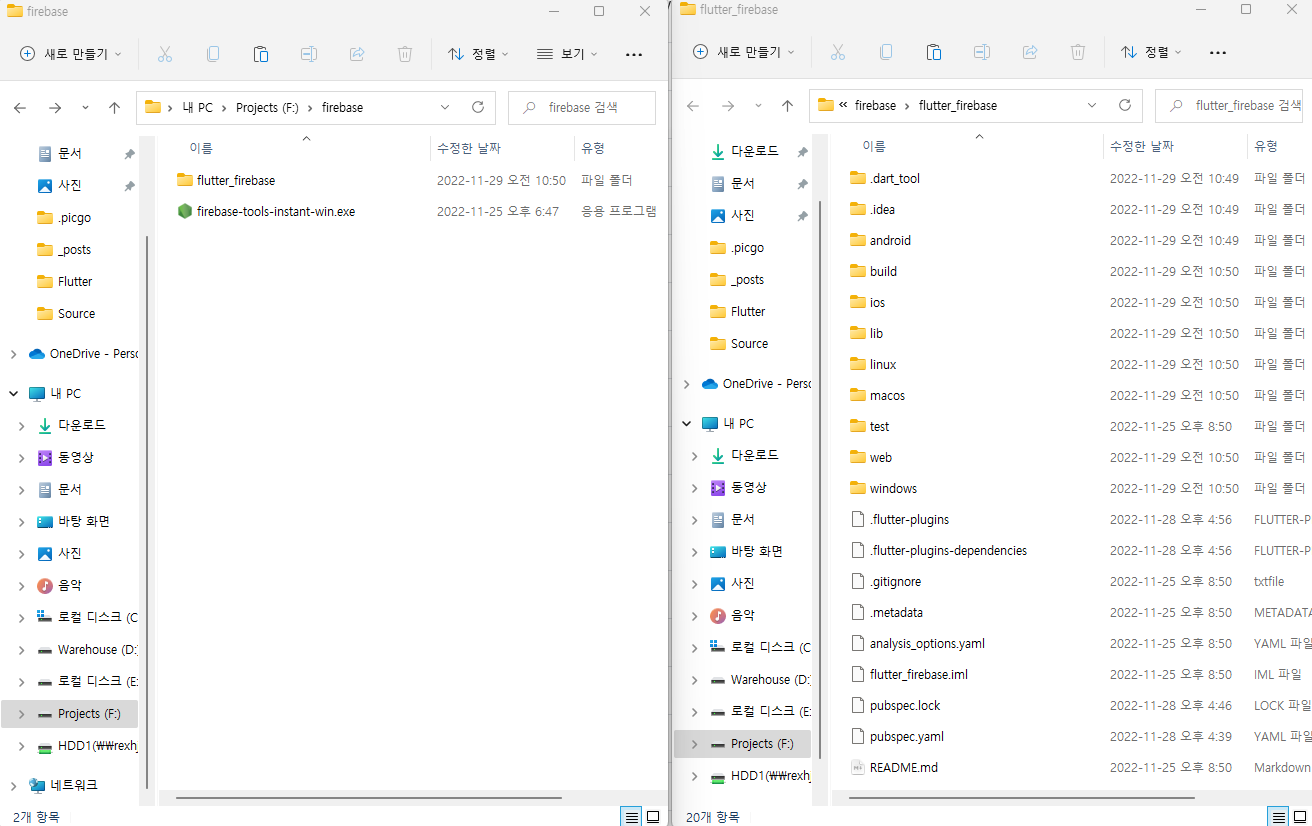Select Warehouse (D:) in firebase window sidebar

[x=87, y=650]
